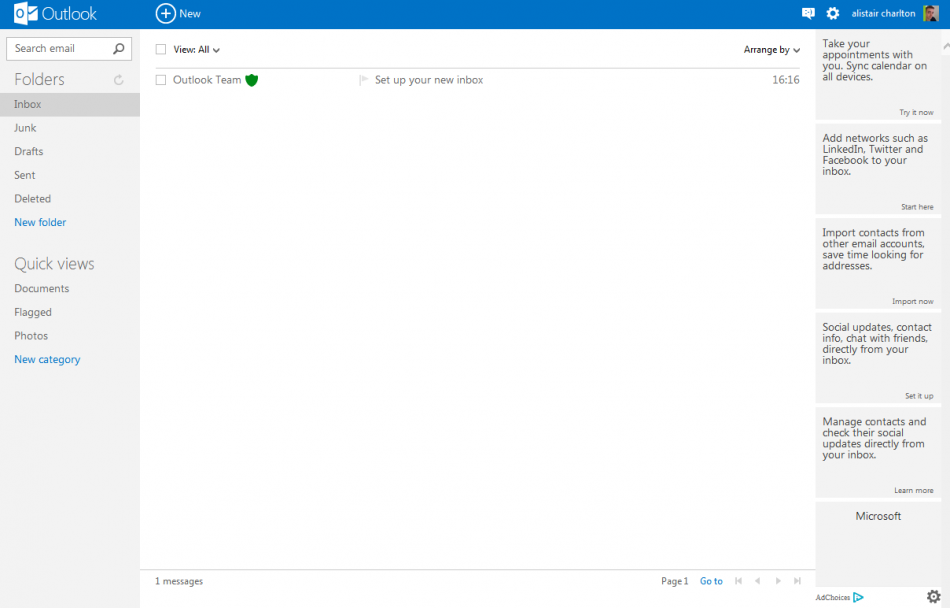Viewport: 950px width, 608px height.
Task: Click the Page 1 indicator
Action: click(x=674, y=581)
